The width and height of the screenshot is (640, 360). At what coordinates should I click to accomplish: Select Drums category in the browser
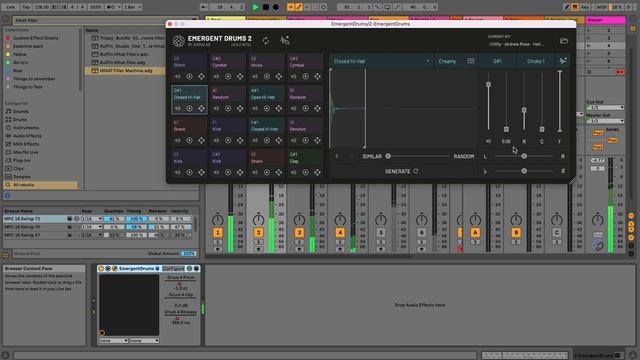tap(20, 120)
